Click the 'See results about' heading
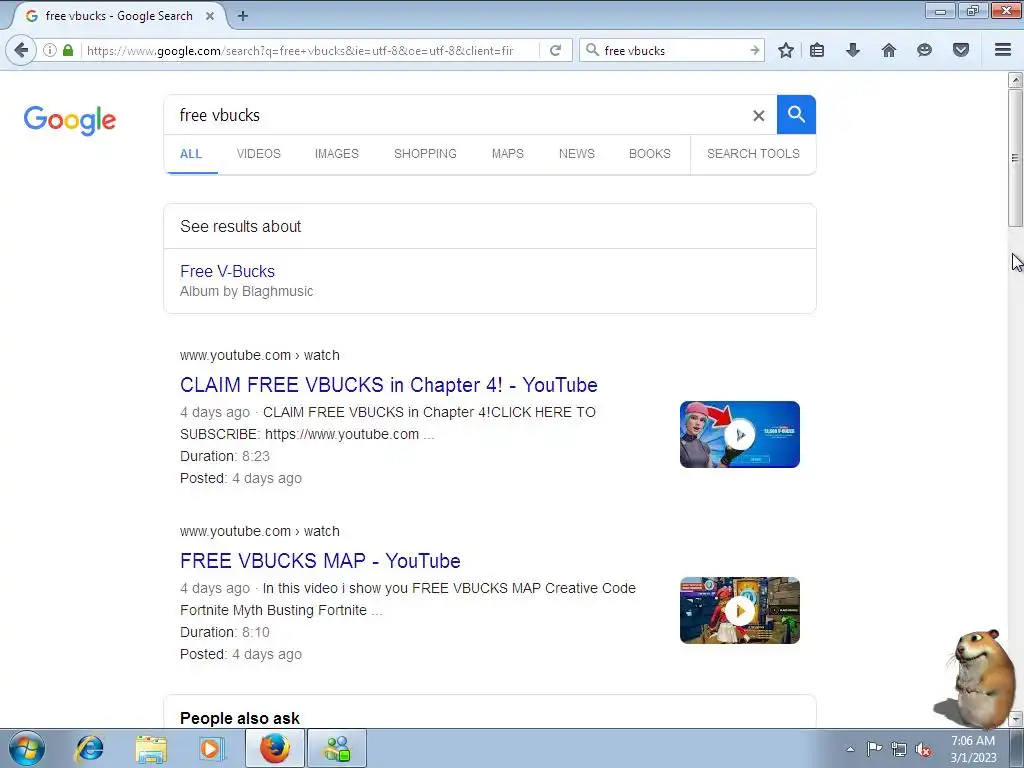The image size is (1024, 768). click(x=240, y=227)
